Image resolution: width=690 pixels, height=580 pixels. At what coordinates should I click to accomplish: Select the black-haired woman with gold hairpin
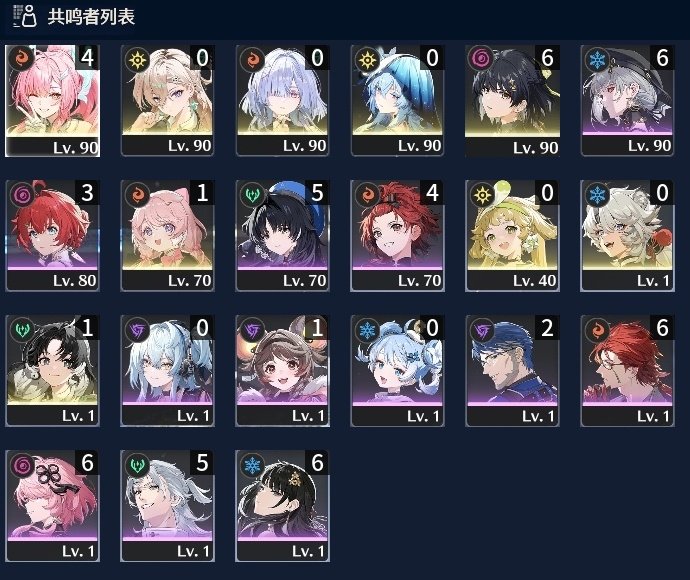[283, 506]
